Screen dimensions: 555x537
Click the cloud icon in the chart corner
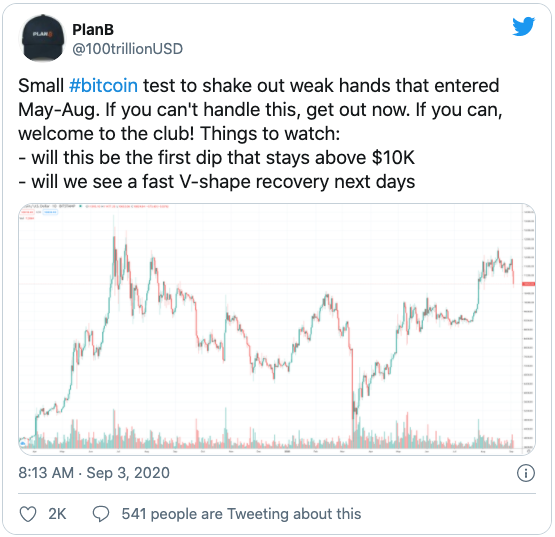(x=23, y=443)
